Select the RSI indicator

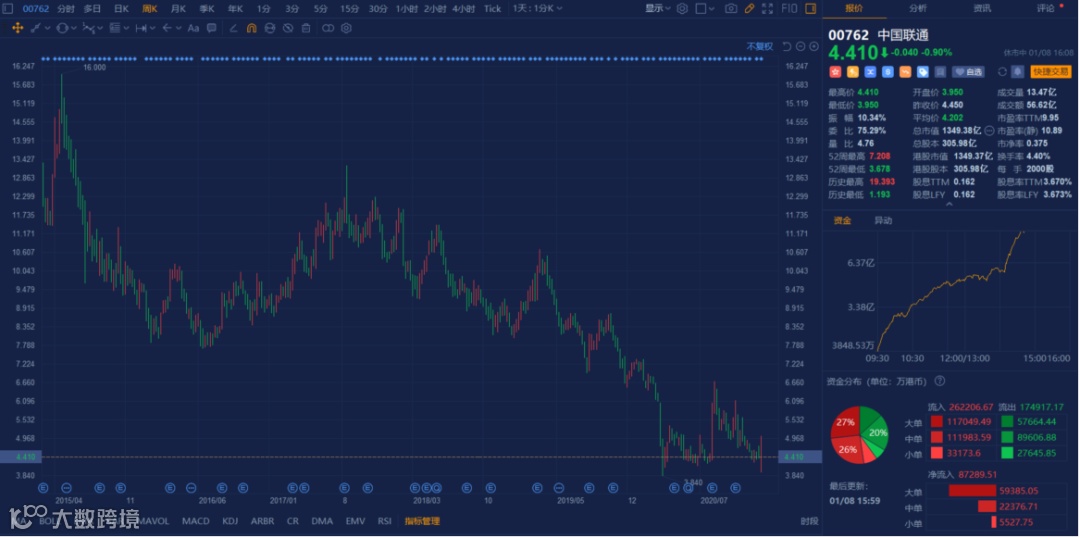click(384, 521)
